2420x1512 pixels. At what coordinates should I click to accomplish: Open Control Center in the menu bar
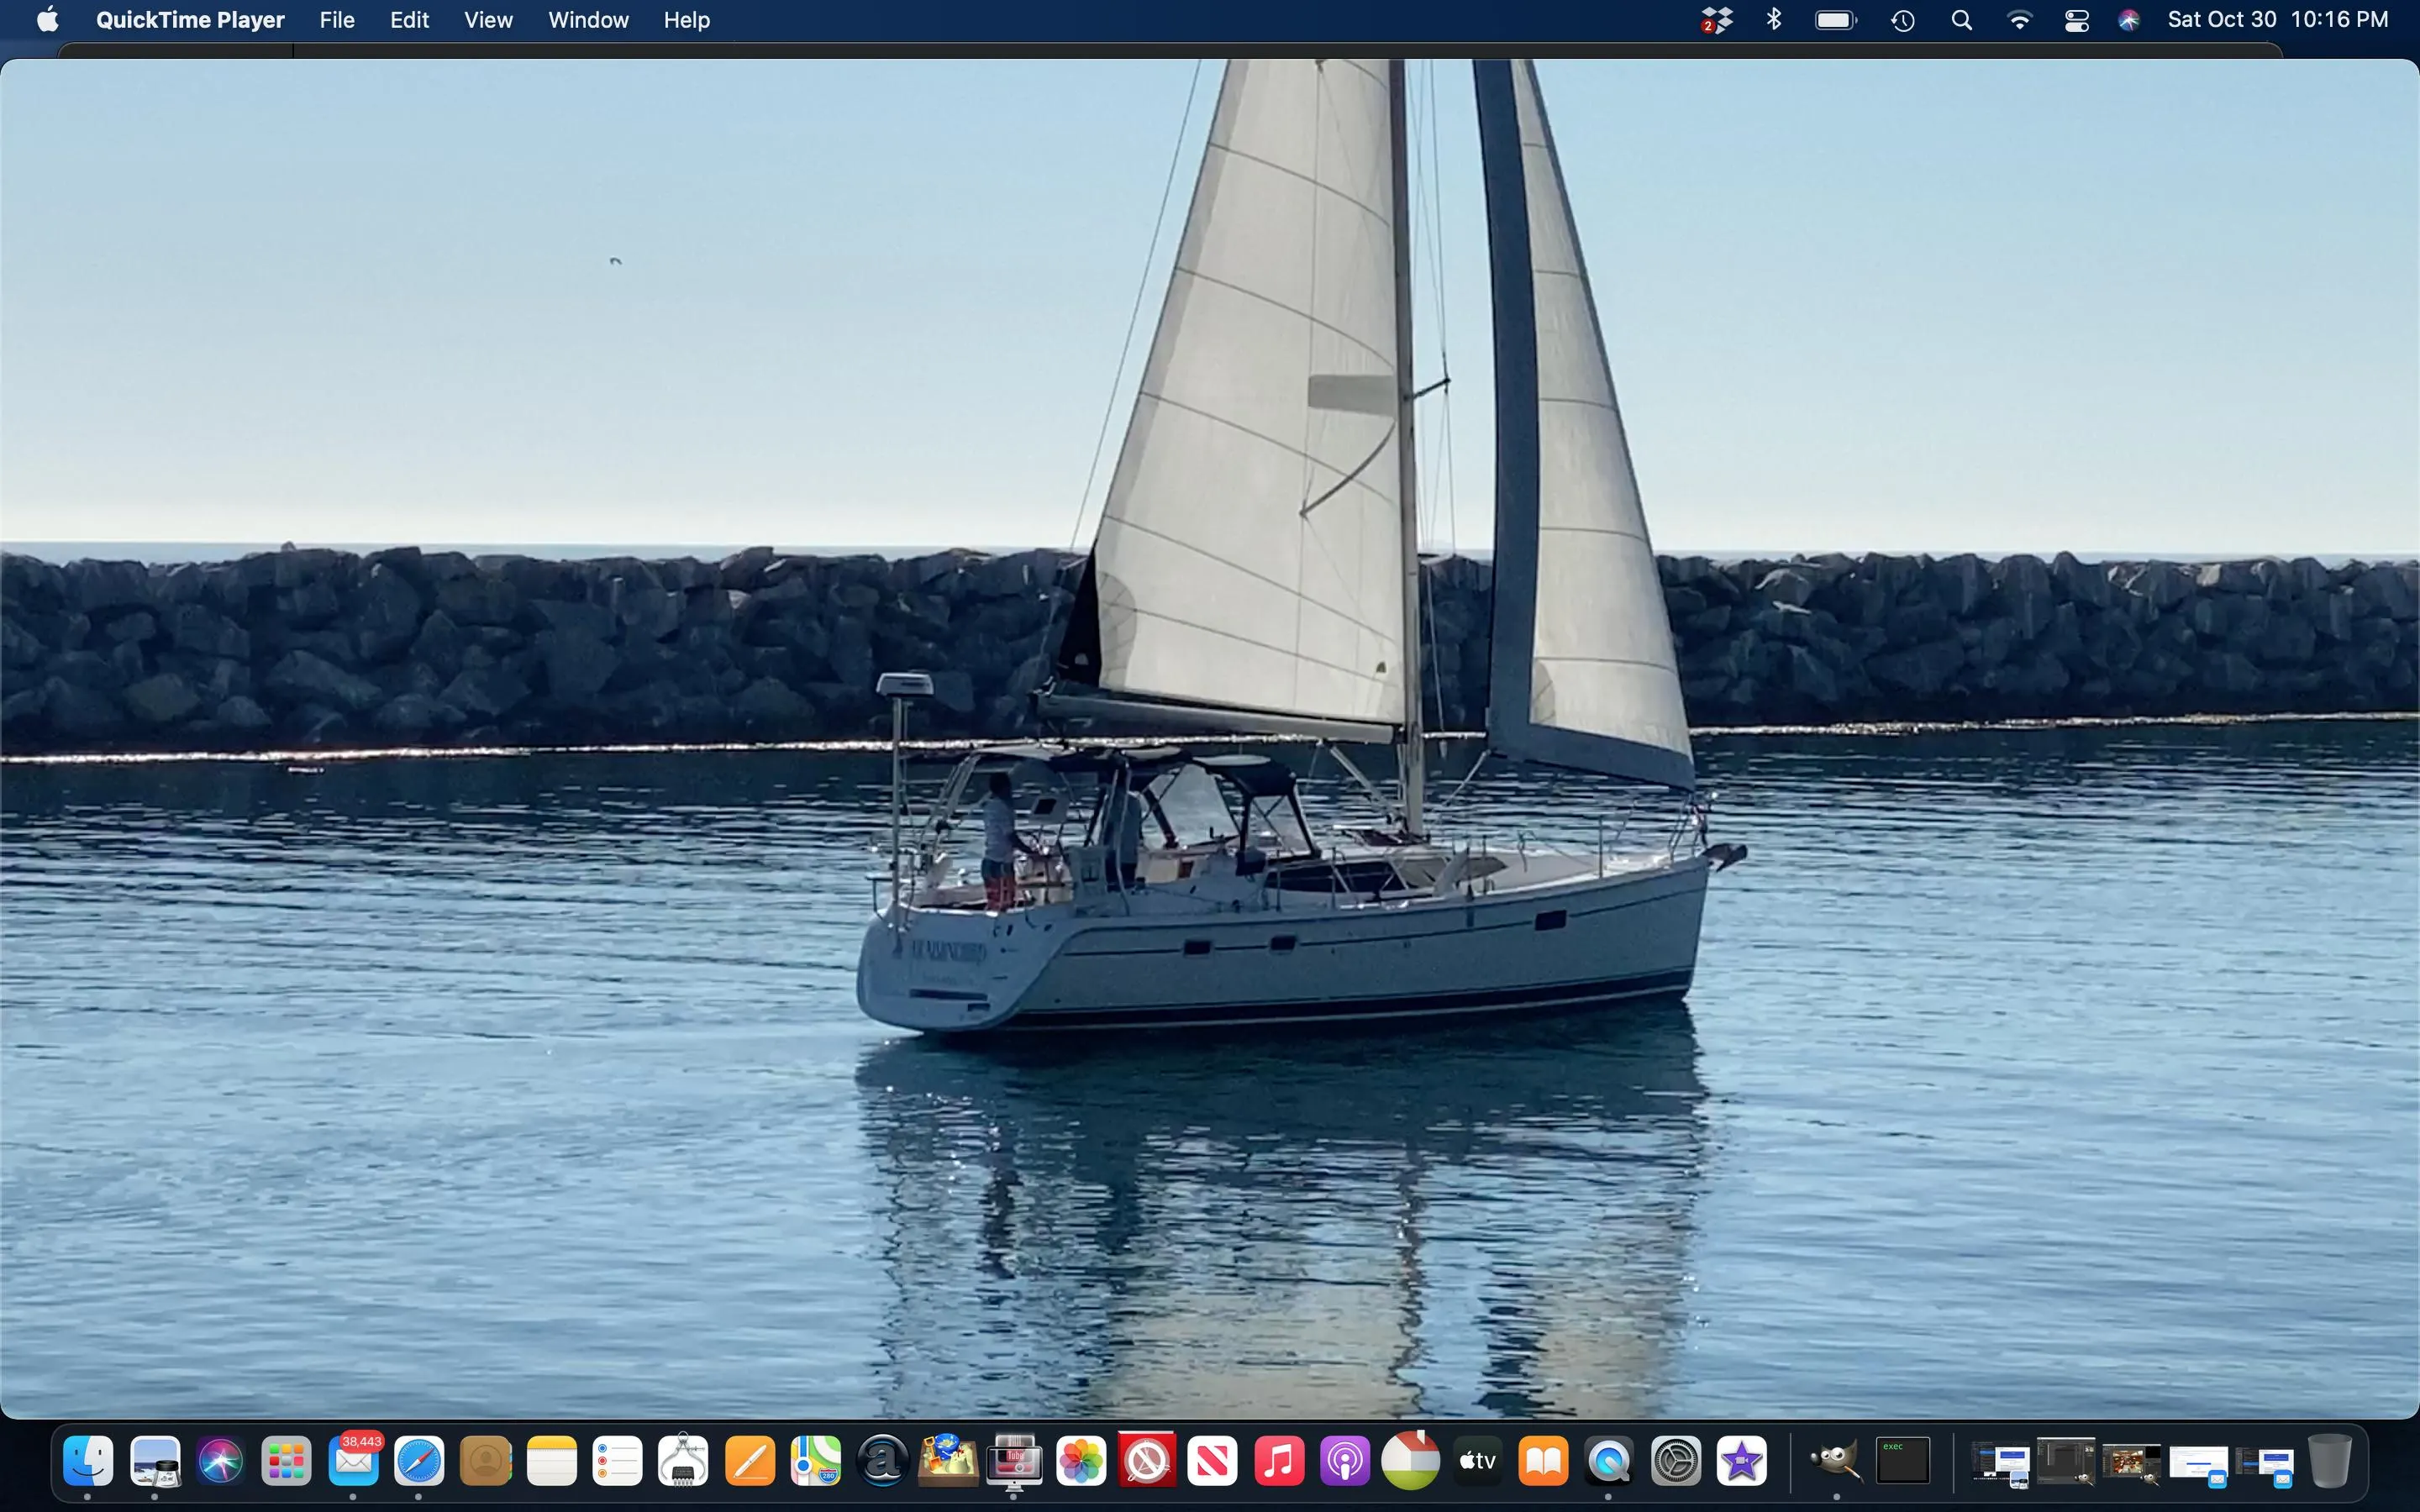coord(2076,20)
